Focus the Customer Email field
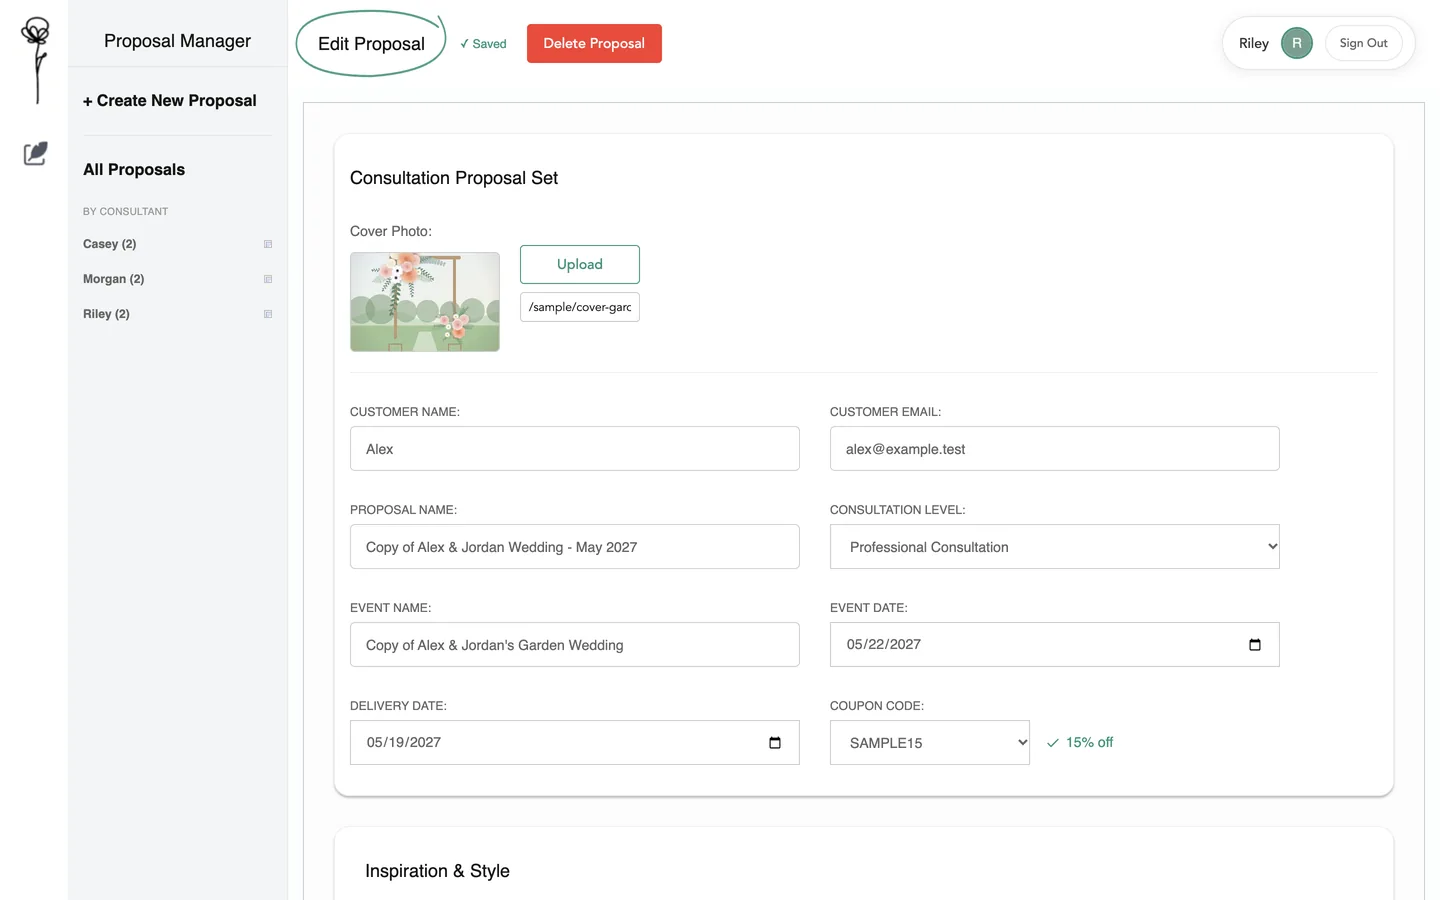 tap(1054, 449)
